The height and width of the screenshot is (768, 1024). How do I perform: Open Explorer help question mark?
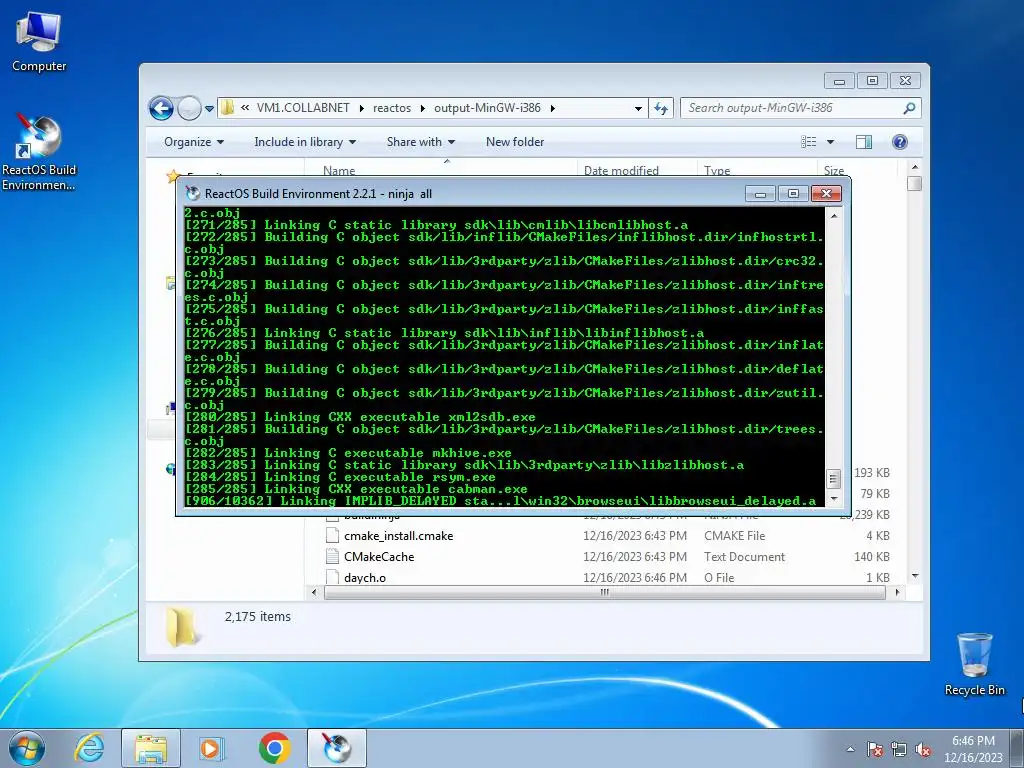pyautogui.click(x=900, y=142)
